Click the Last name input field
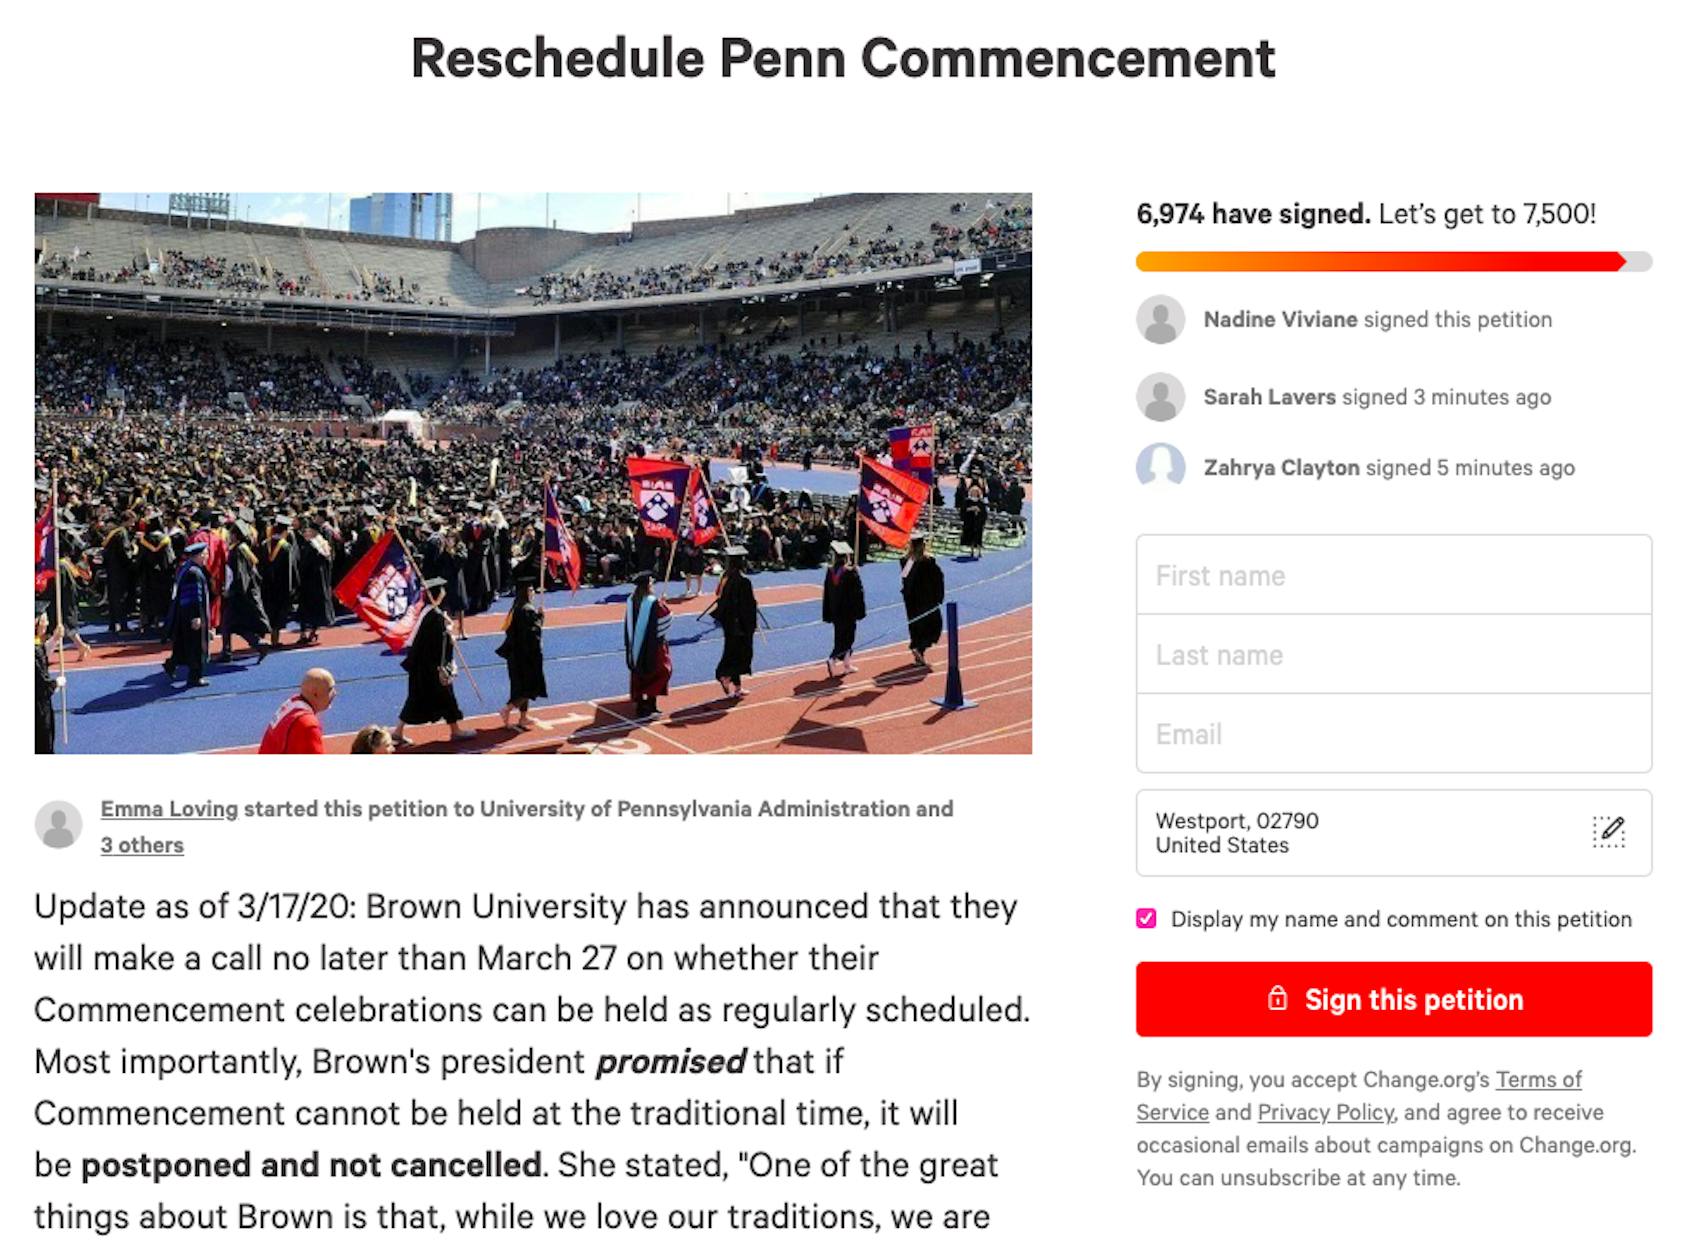 click(1393, 654)
